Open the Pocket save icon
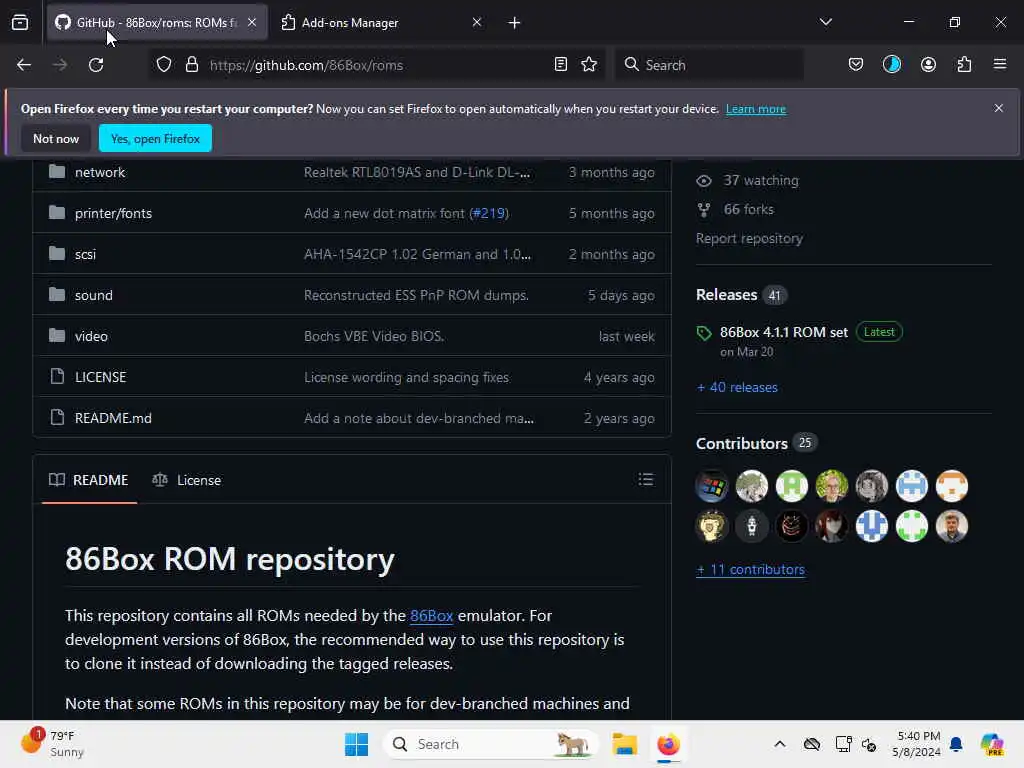This screenshot has width=1024, height=768. [856, 65]
